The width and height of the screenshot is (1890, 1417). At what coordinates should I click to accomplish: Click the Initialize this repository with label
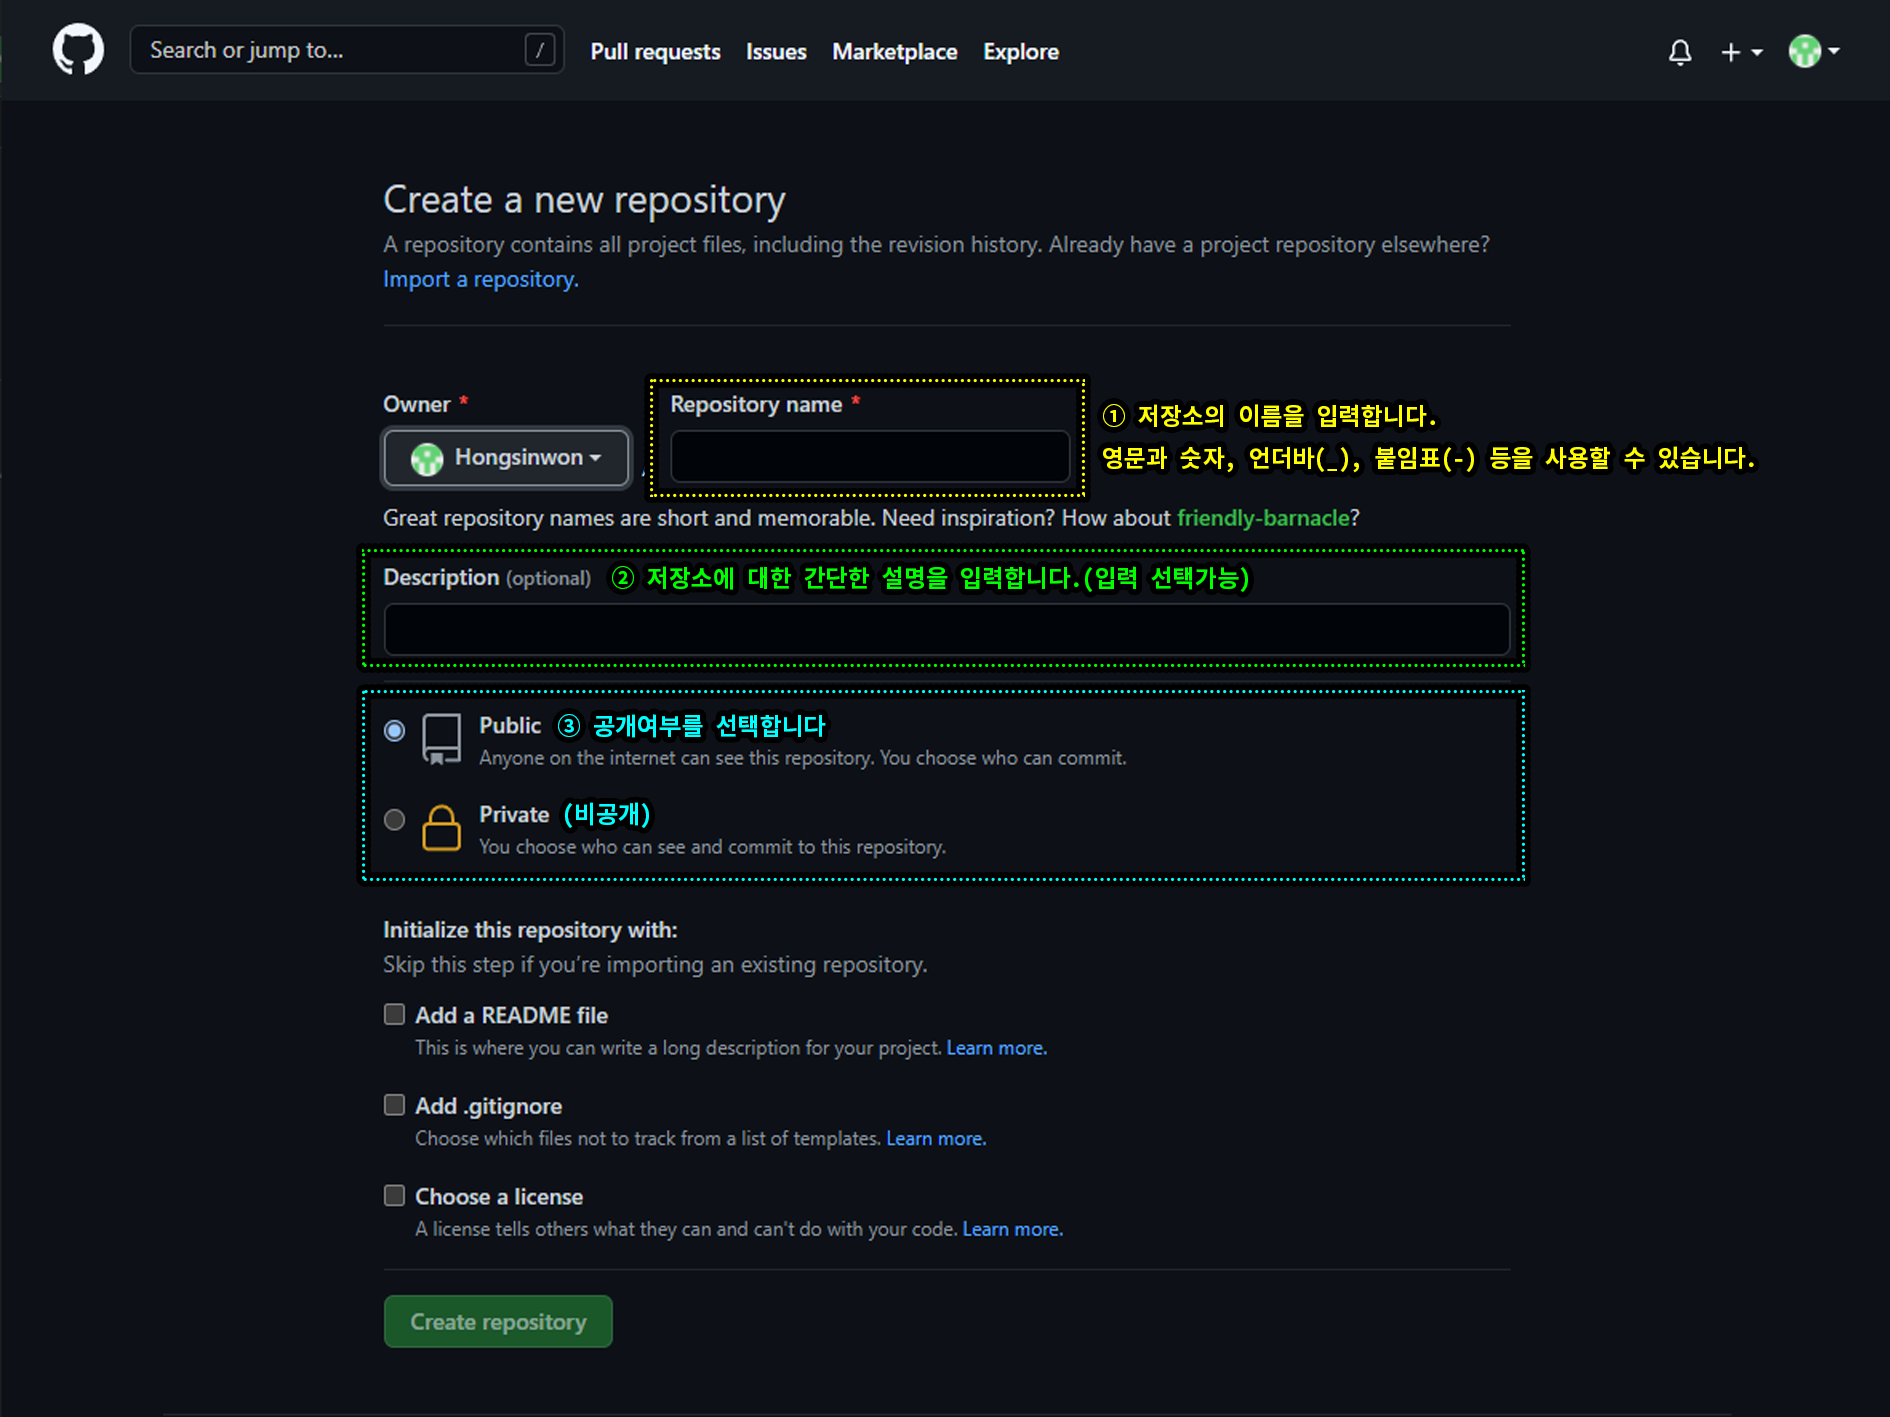point(530,930)
